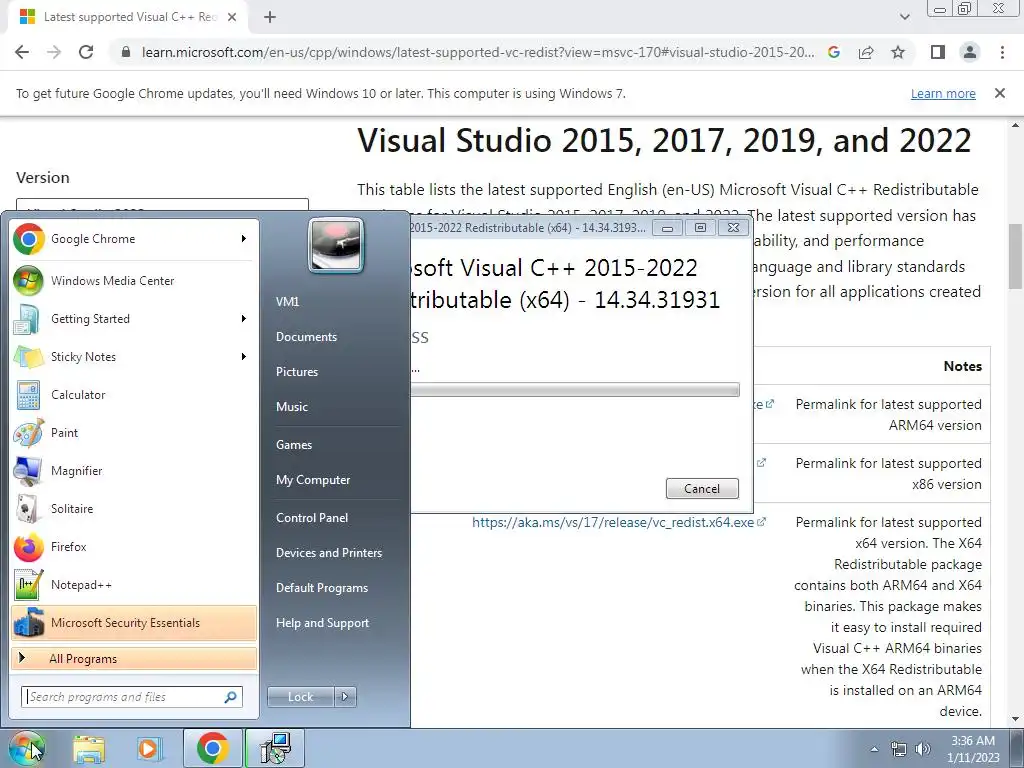Cancel the Visual C++ installation
1024x768 pixels.
pos(702,488)
